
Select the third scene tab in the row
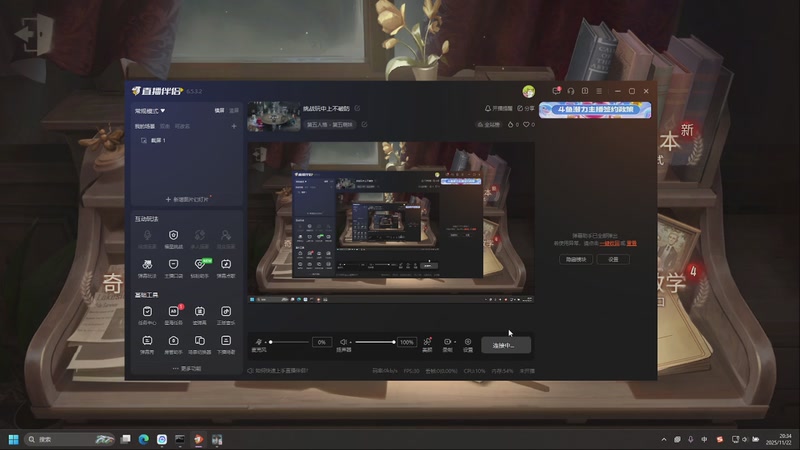point(182,126)
